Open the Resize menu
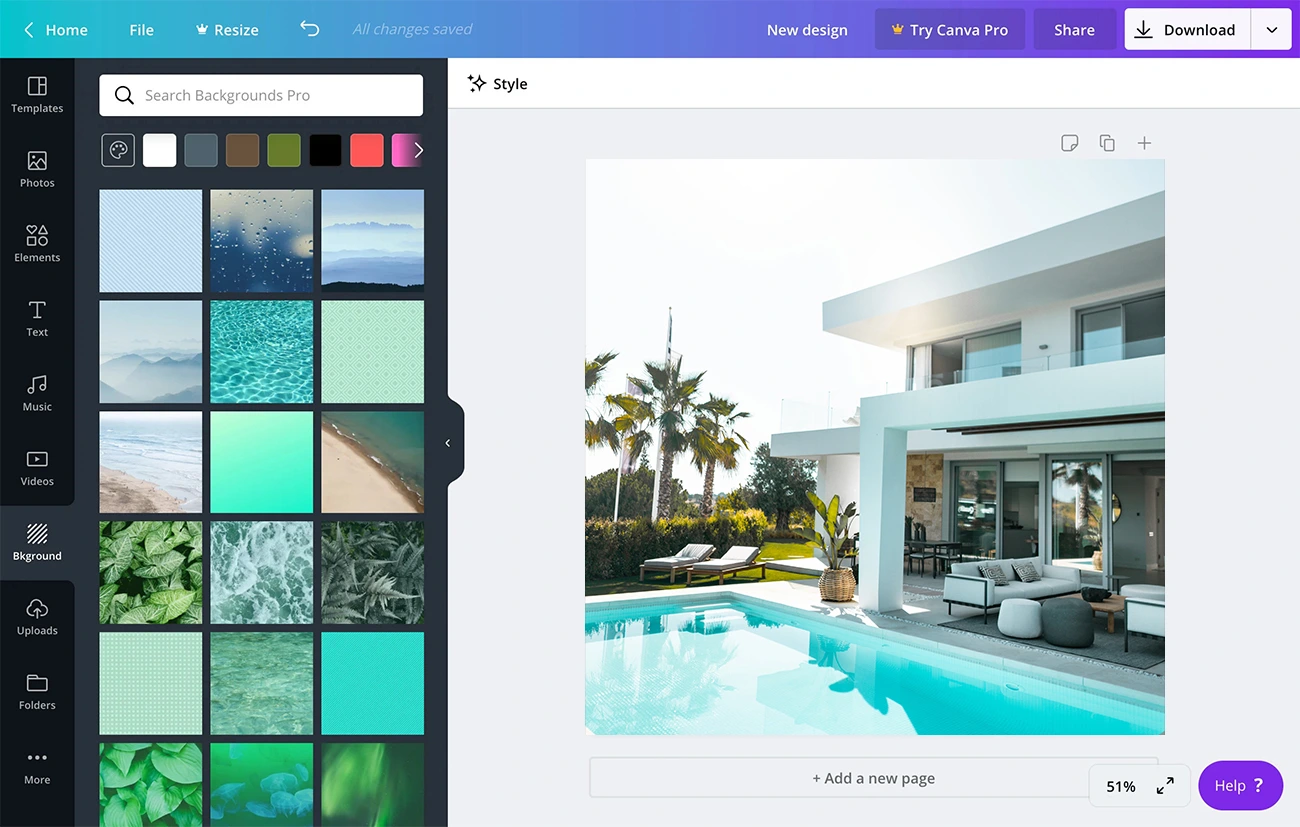This screenshot has height=827, width=1300. tap(226, 29)
